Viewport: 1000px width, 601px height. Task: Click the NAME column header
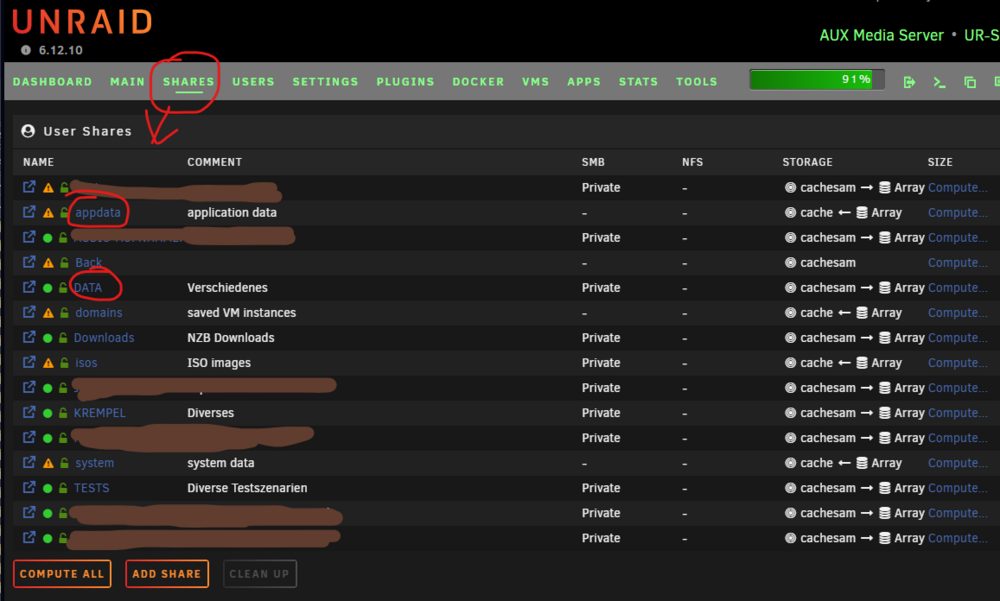click(x=38, y=162)
